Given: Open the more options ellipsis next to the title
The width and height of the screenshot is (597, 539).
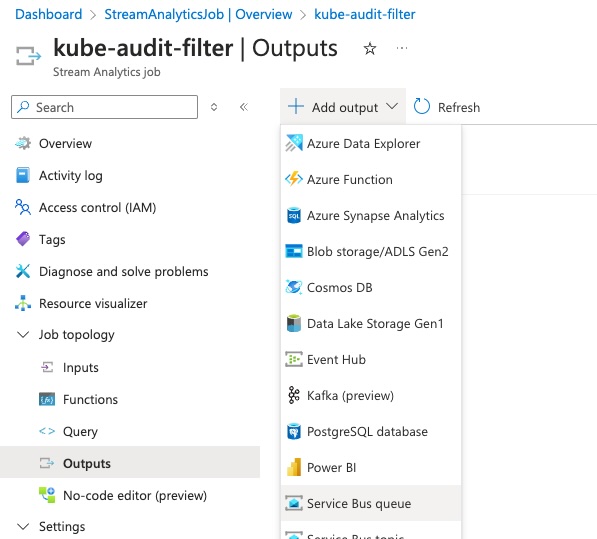Looking at the screenshot, I should pos(402,48).
